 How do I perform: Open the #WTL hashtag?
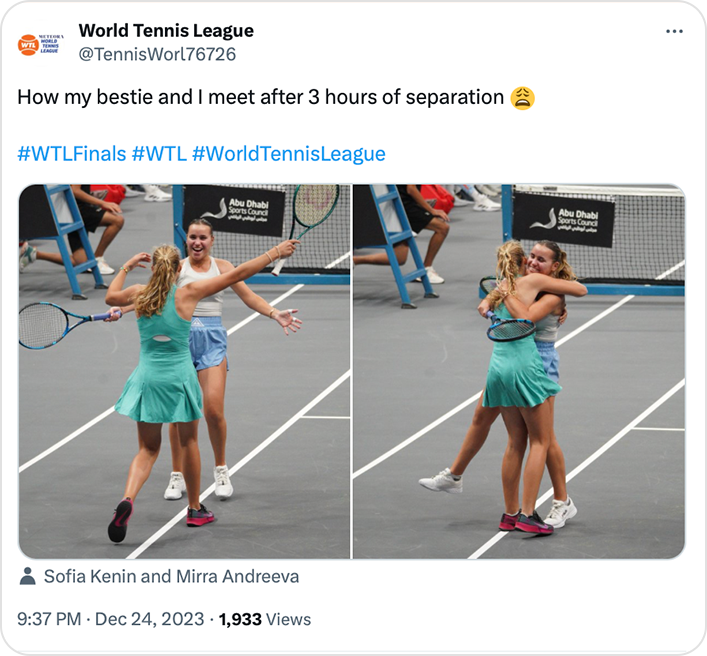(159, 154)
